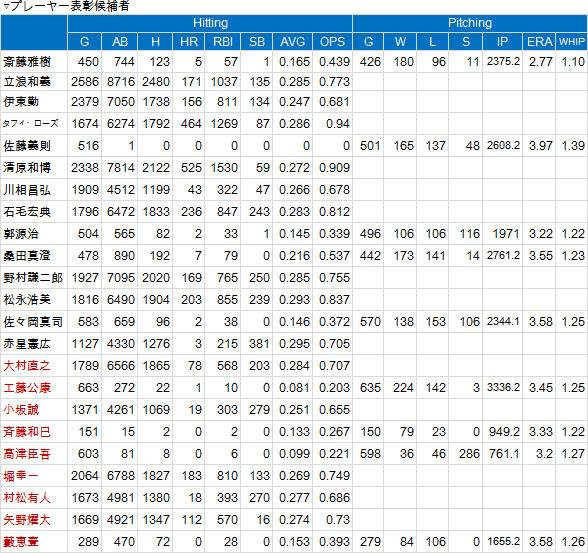Click player name 石毛宏典

[27, 212]
